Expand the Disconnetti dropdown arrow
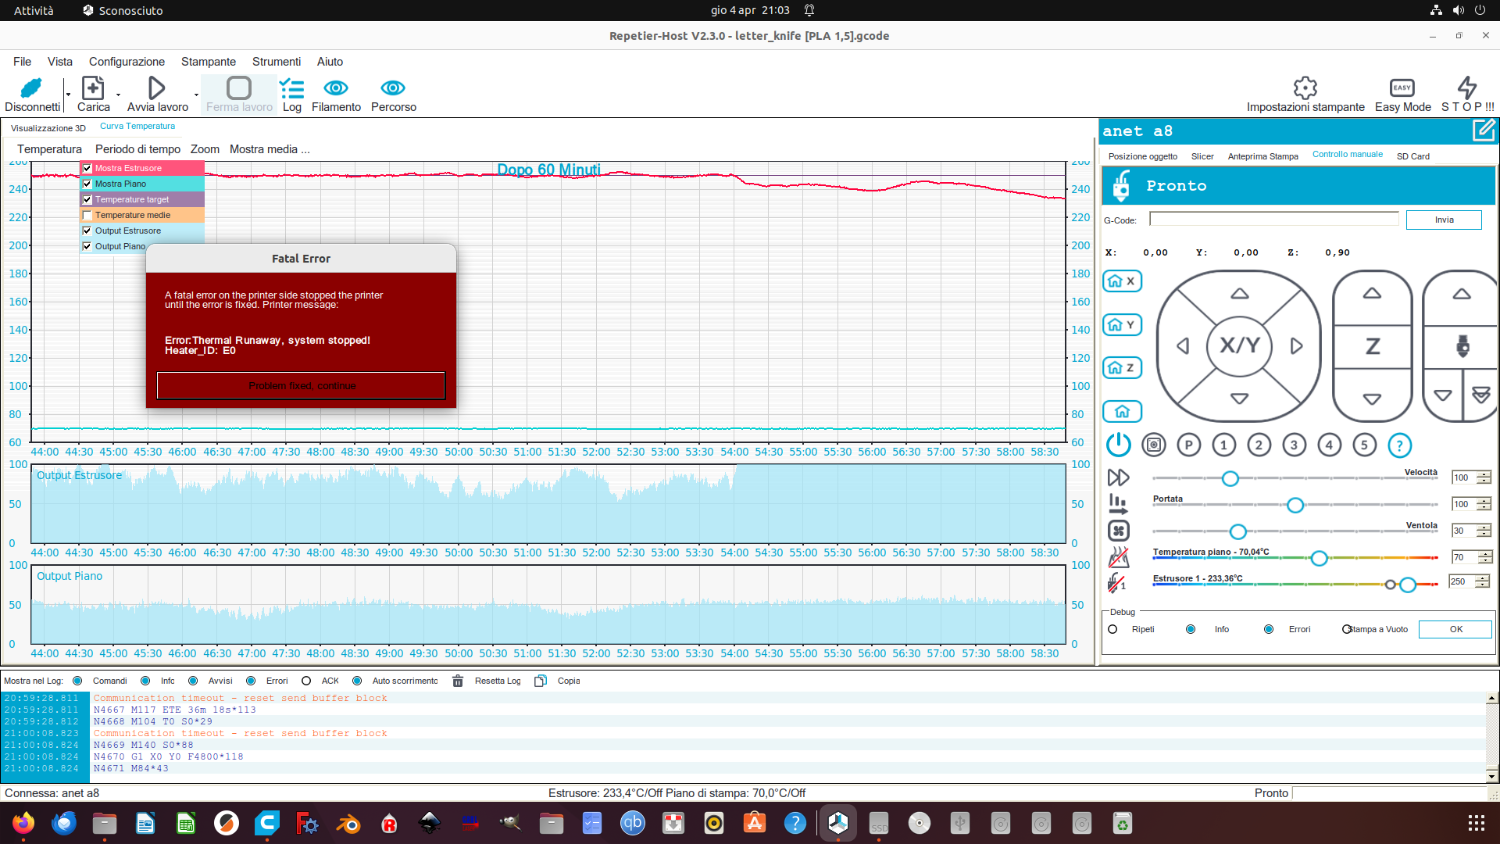The width and height of the screenshot is (1500, 844). point(68,96)
